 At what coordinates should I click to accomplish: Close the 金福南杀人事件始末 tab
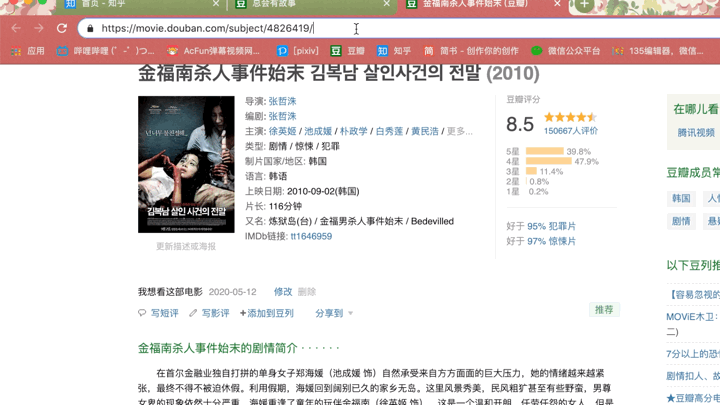(557, 4)
